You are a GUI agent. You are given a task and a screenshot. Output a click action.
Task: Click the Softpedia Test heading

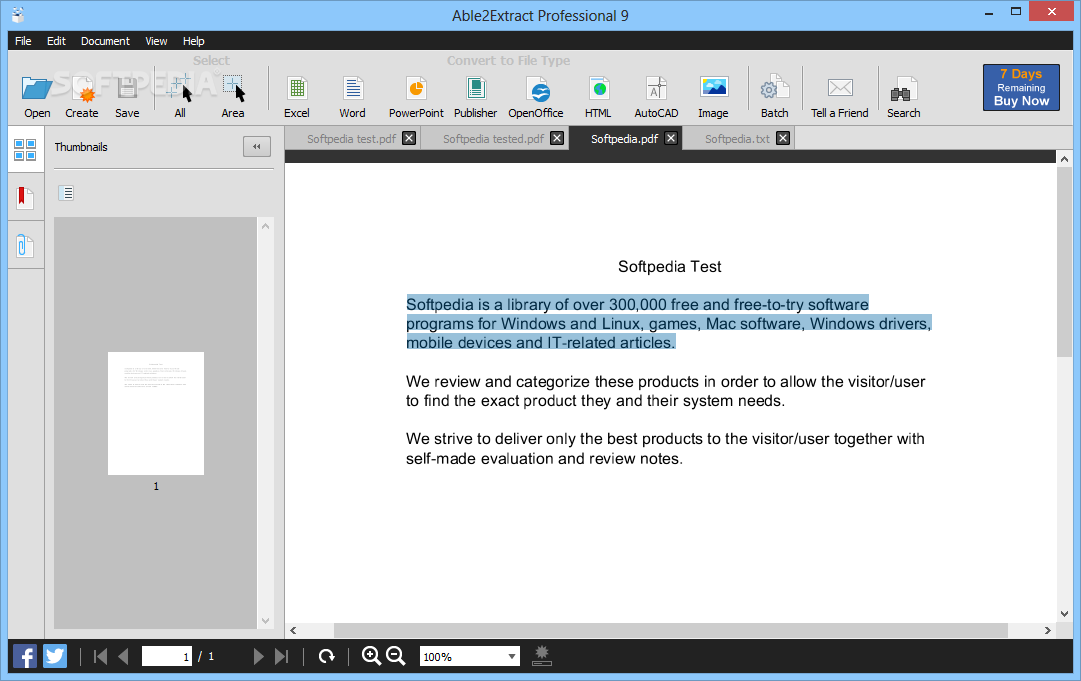tap(669, 267)
